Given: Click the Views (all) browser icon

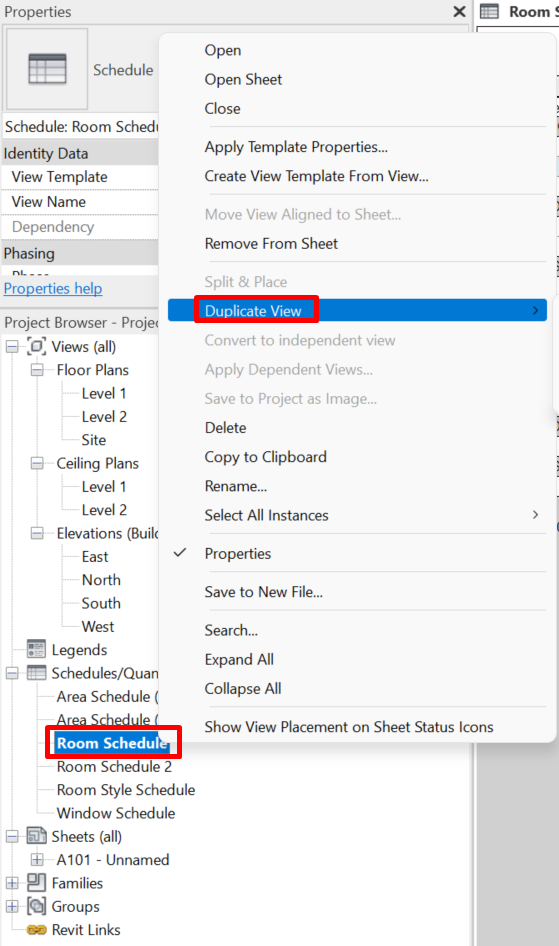Looking at the screenshot, I should (x=37, y=346).
